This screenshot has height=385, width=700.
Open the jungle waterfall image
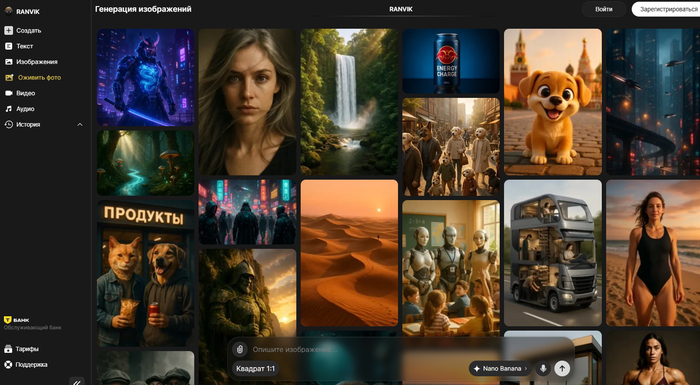coord(349,102)
